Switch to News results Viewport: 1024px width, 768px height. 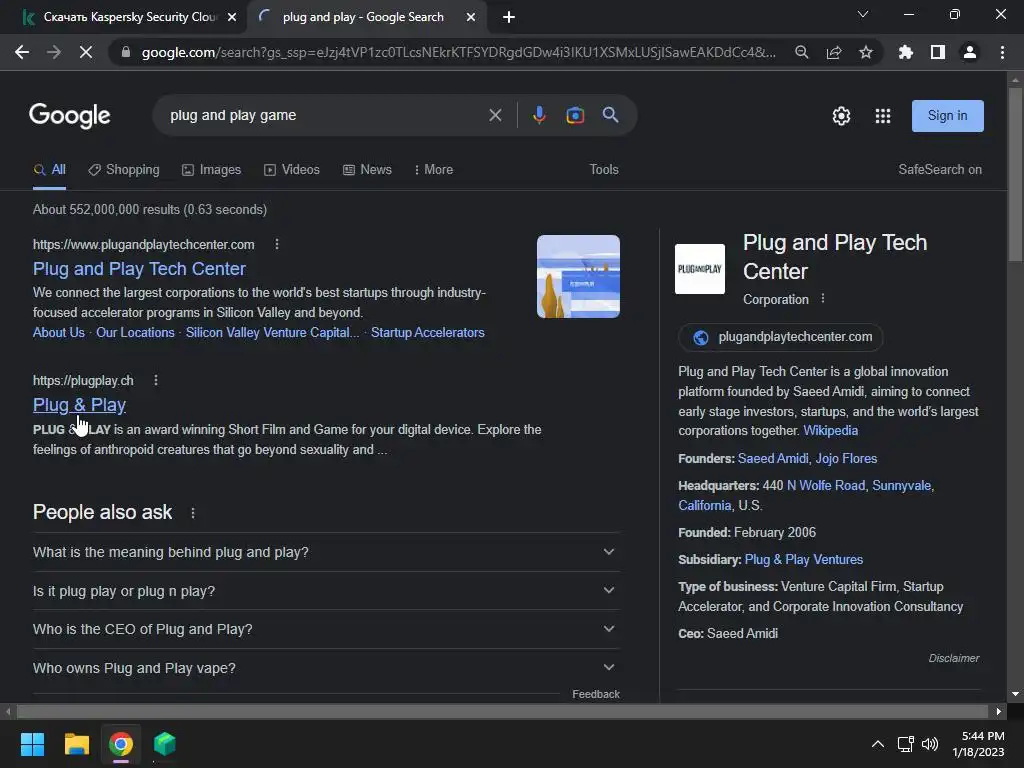368,169
